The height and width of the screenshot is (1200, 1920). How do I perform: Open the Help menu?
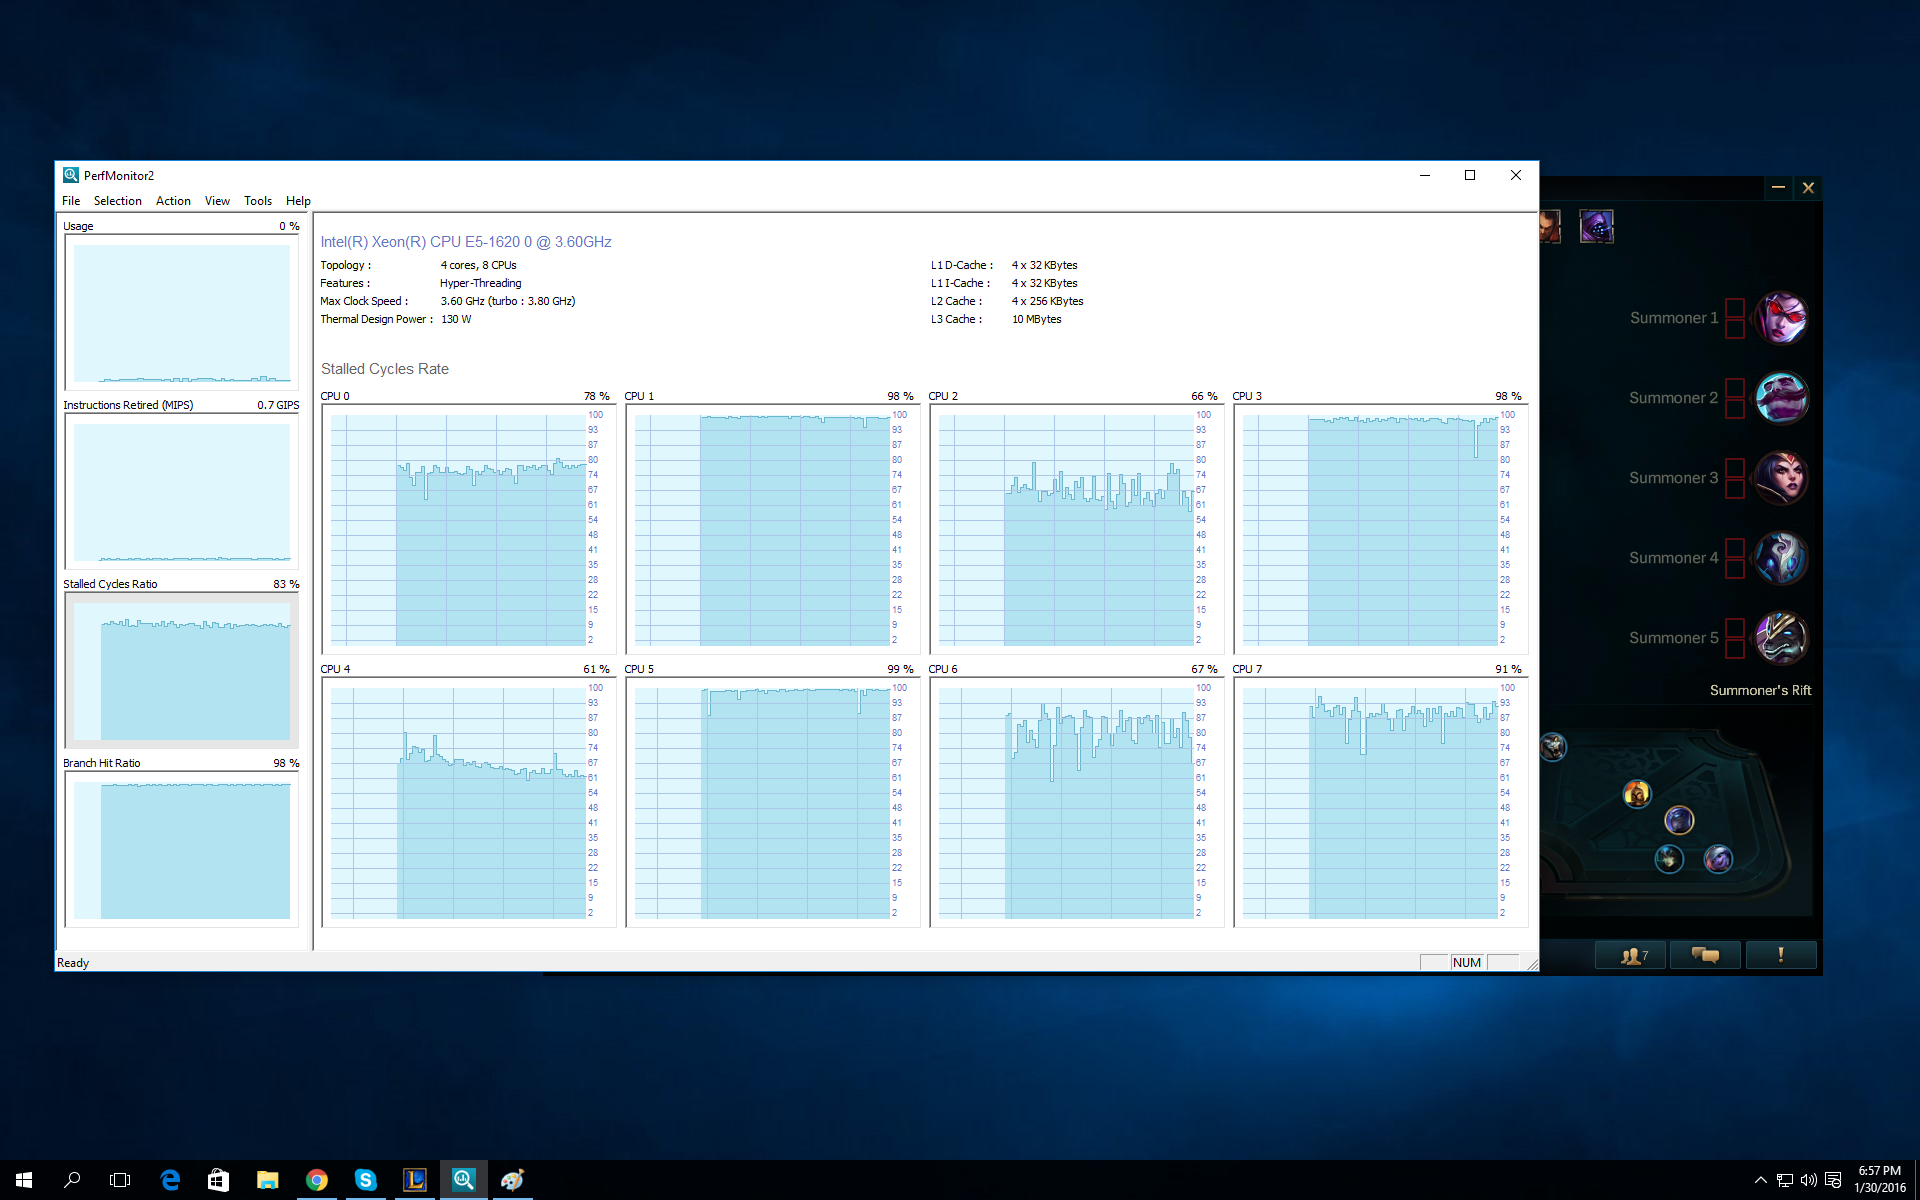coord(298,201)
